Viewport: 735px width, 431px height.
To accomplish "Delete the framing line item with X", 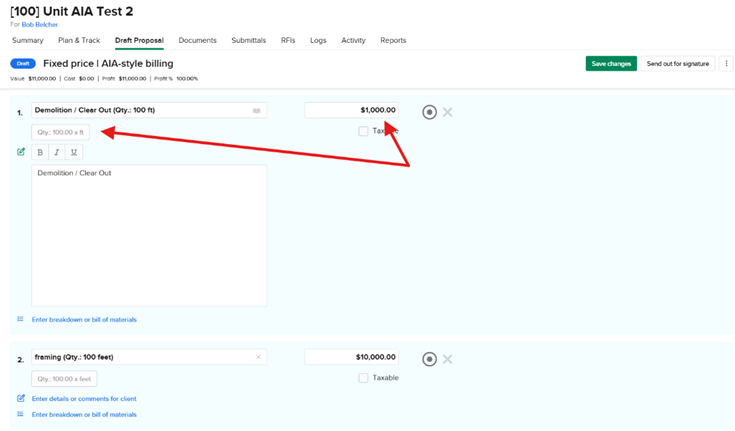I will [448, 359].
